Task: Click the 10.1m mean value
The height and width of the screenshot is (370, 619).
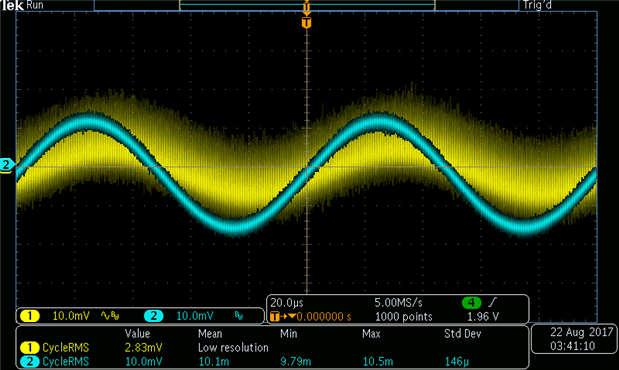Action: [214, 361]
